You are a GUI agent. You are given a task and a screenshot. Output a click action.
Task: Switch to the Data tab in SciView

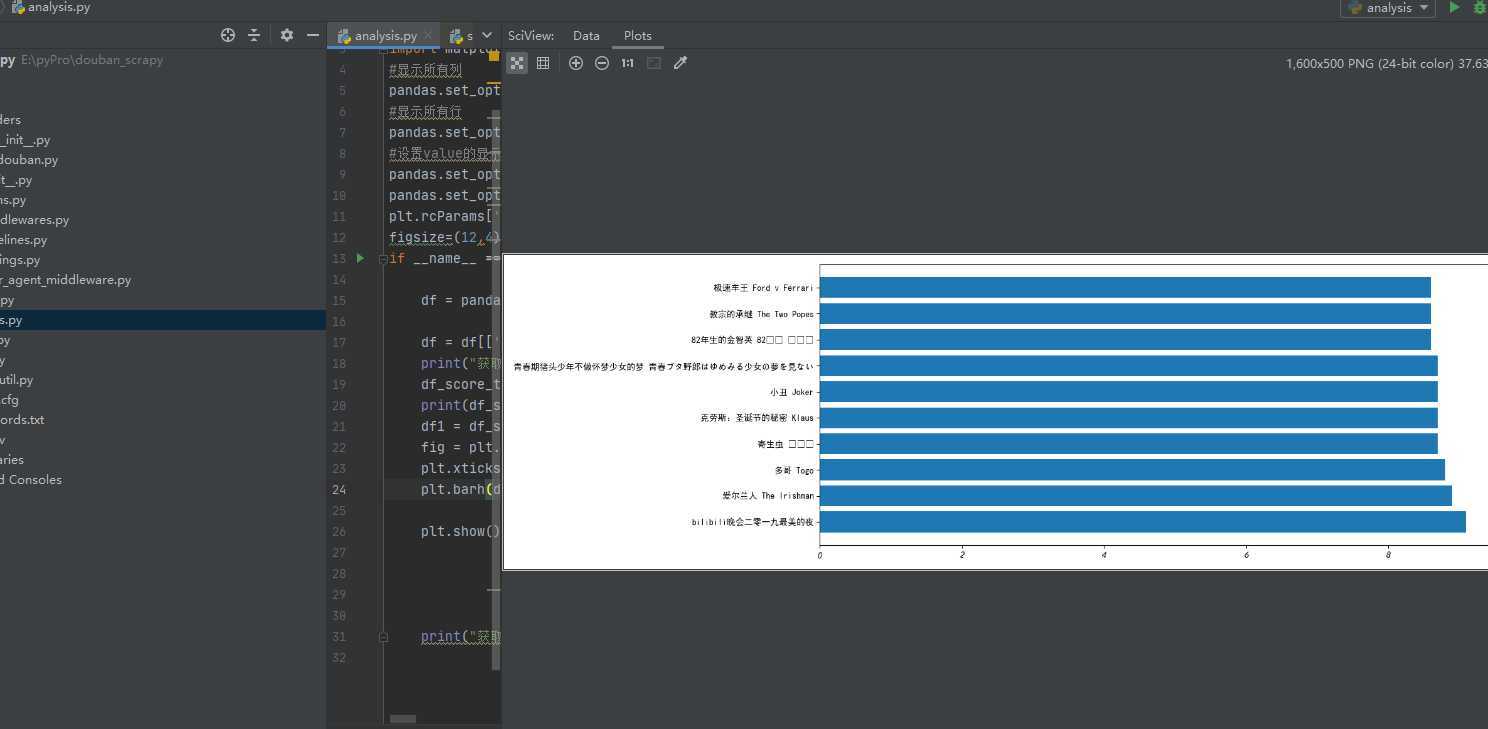pos(586,35)
